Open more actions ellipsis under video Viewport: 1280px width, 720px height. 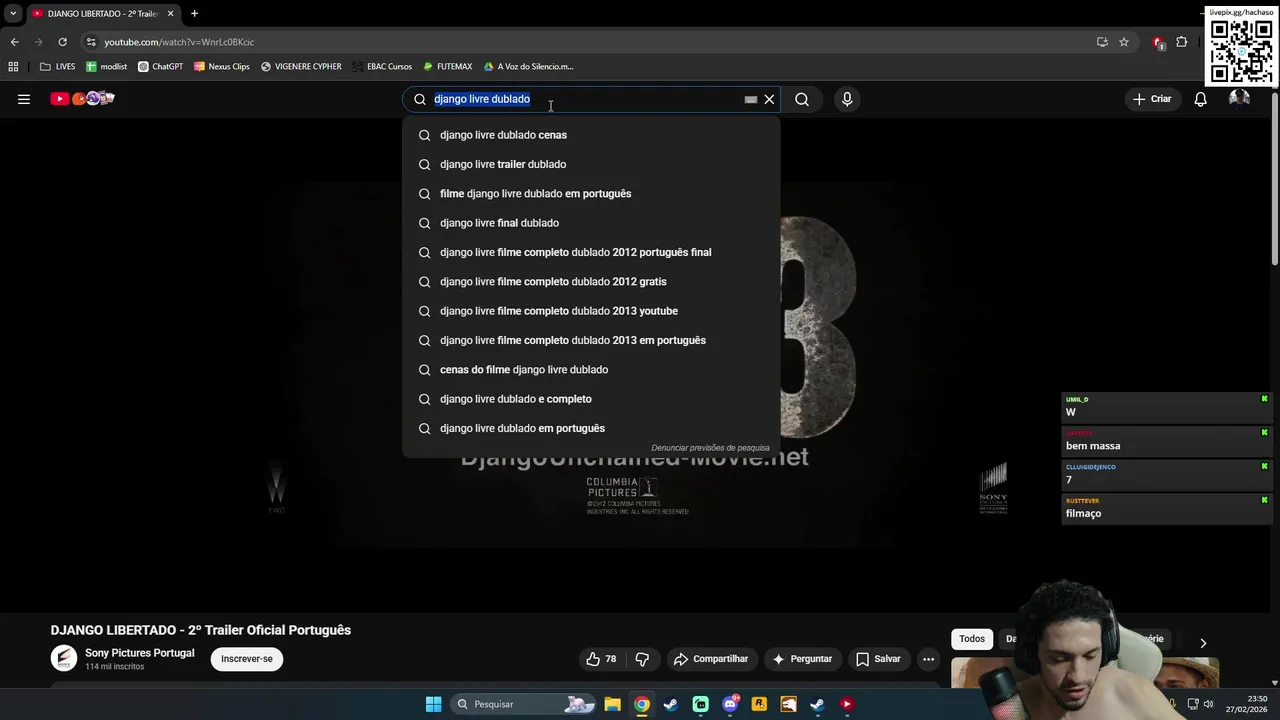pos(928,659)
